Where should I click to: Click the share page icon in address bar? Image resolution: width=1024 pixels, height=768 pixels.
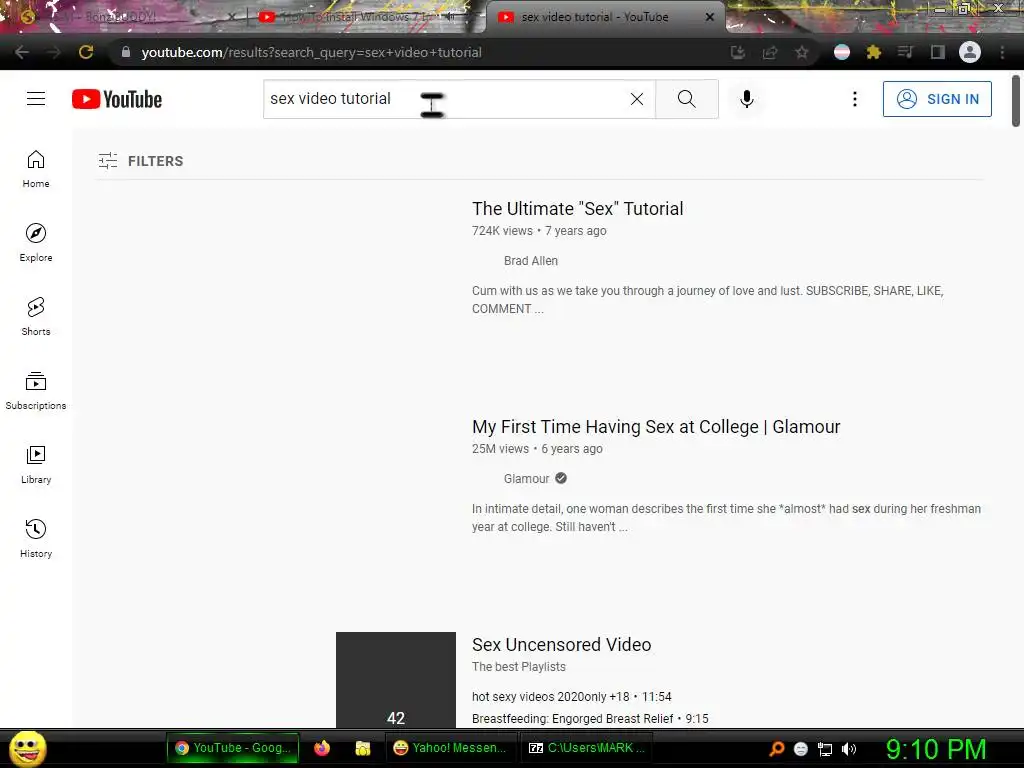tap(770, 52)
